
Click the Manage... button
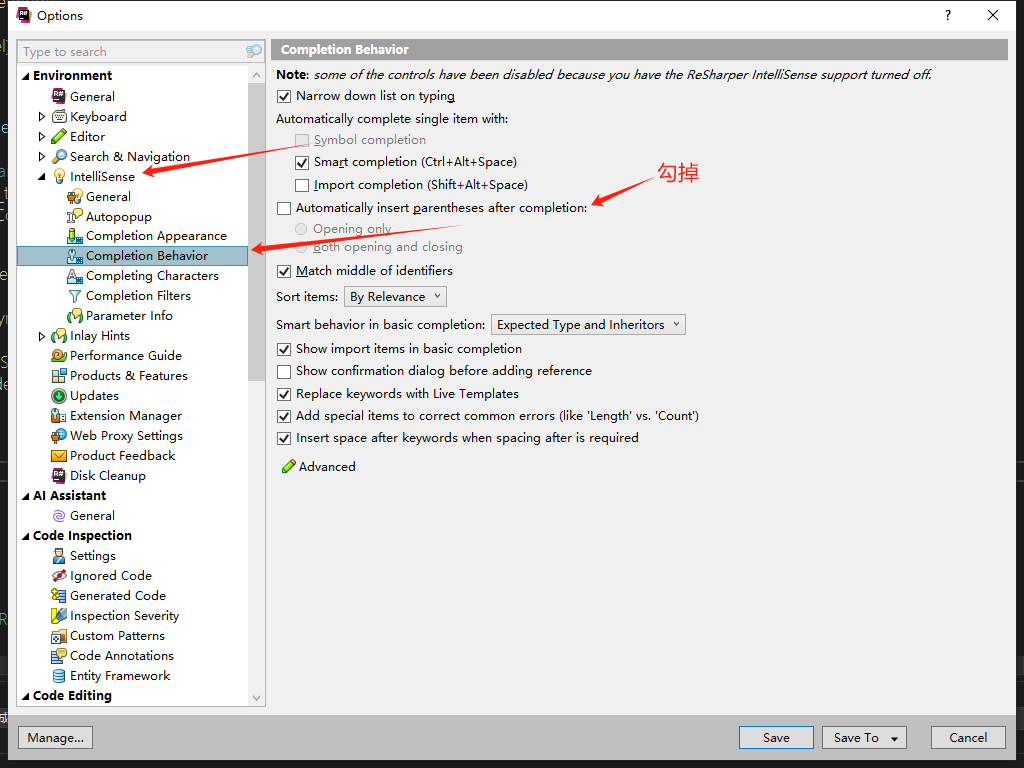coord(56,737)
